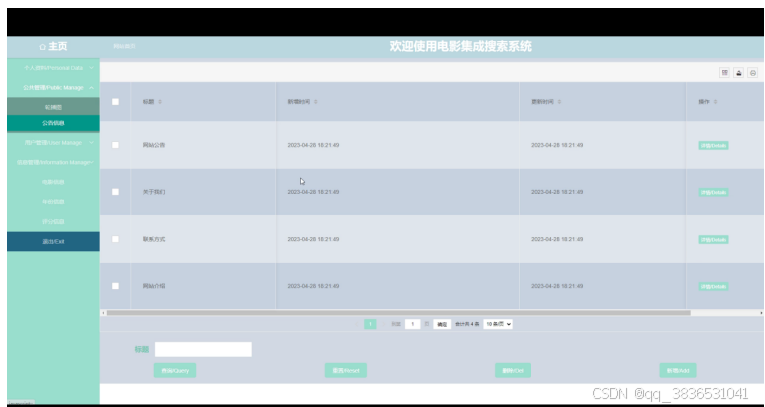Click the 网站公告 title cell
Viewport: 765px width, 407px height.
coord(154,145)
